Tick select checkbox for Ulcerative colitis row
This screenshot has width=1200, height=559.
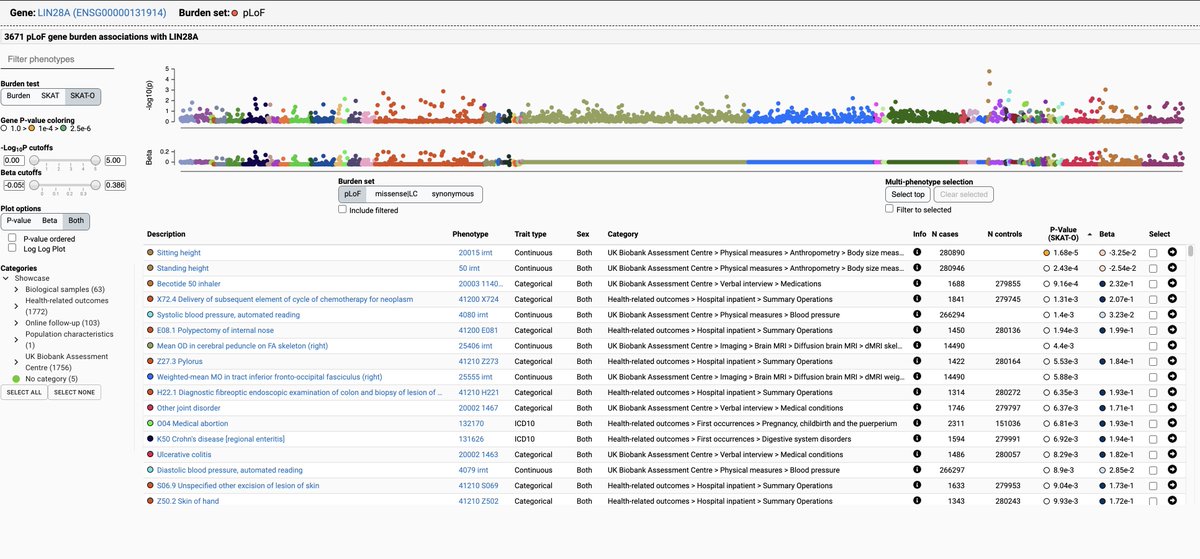(1153, 454)
